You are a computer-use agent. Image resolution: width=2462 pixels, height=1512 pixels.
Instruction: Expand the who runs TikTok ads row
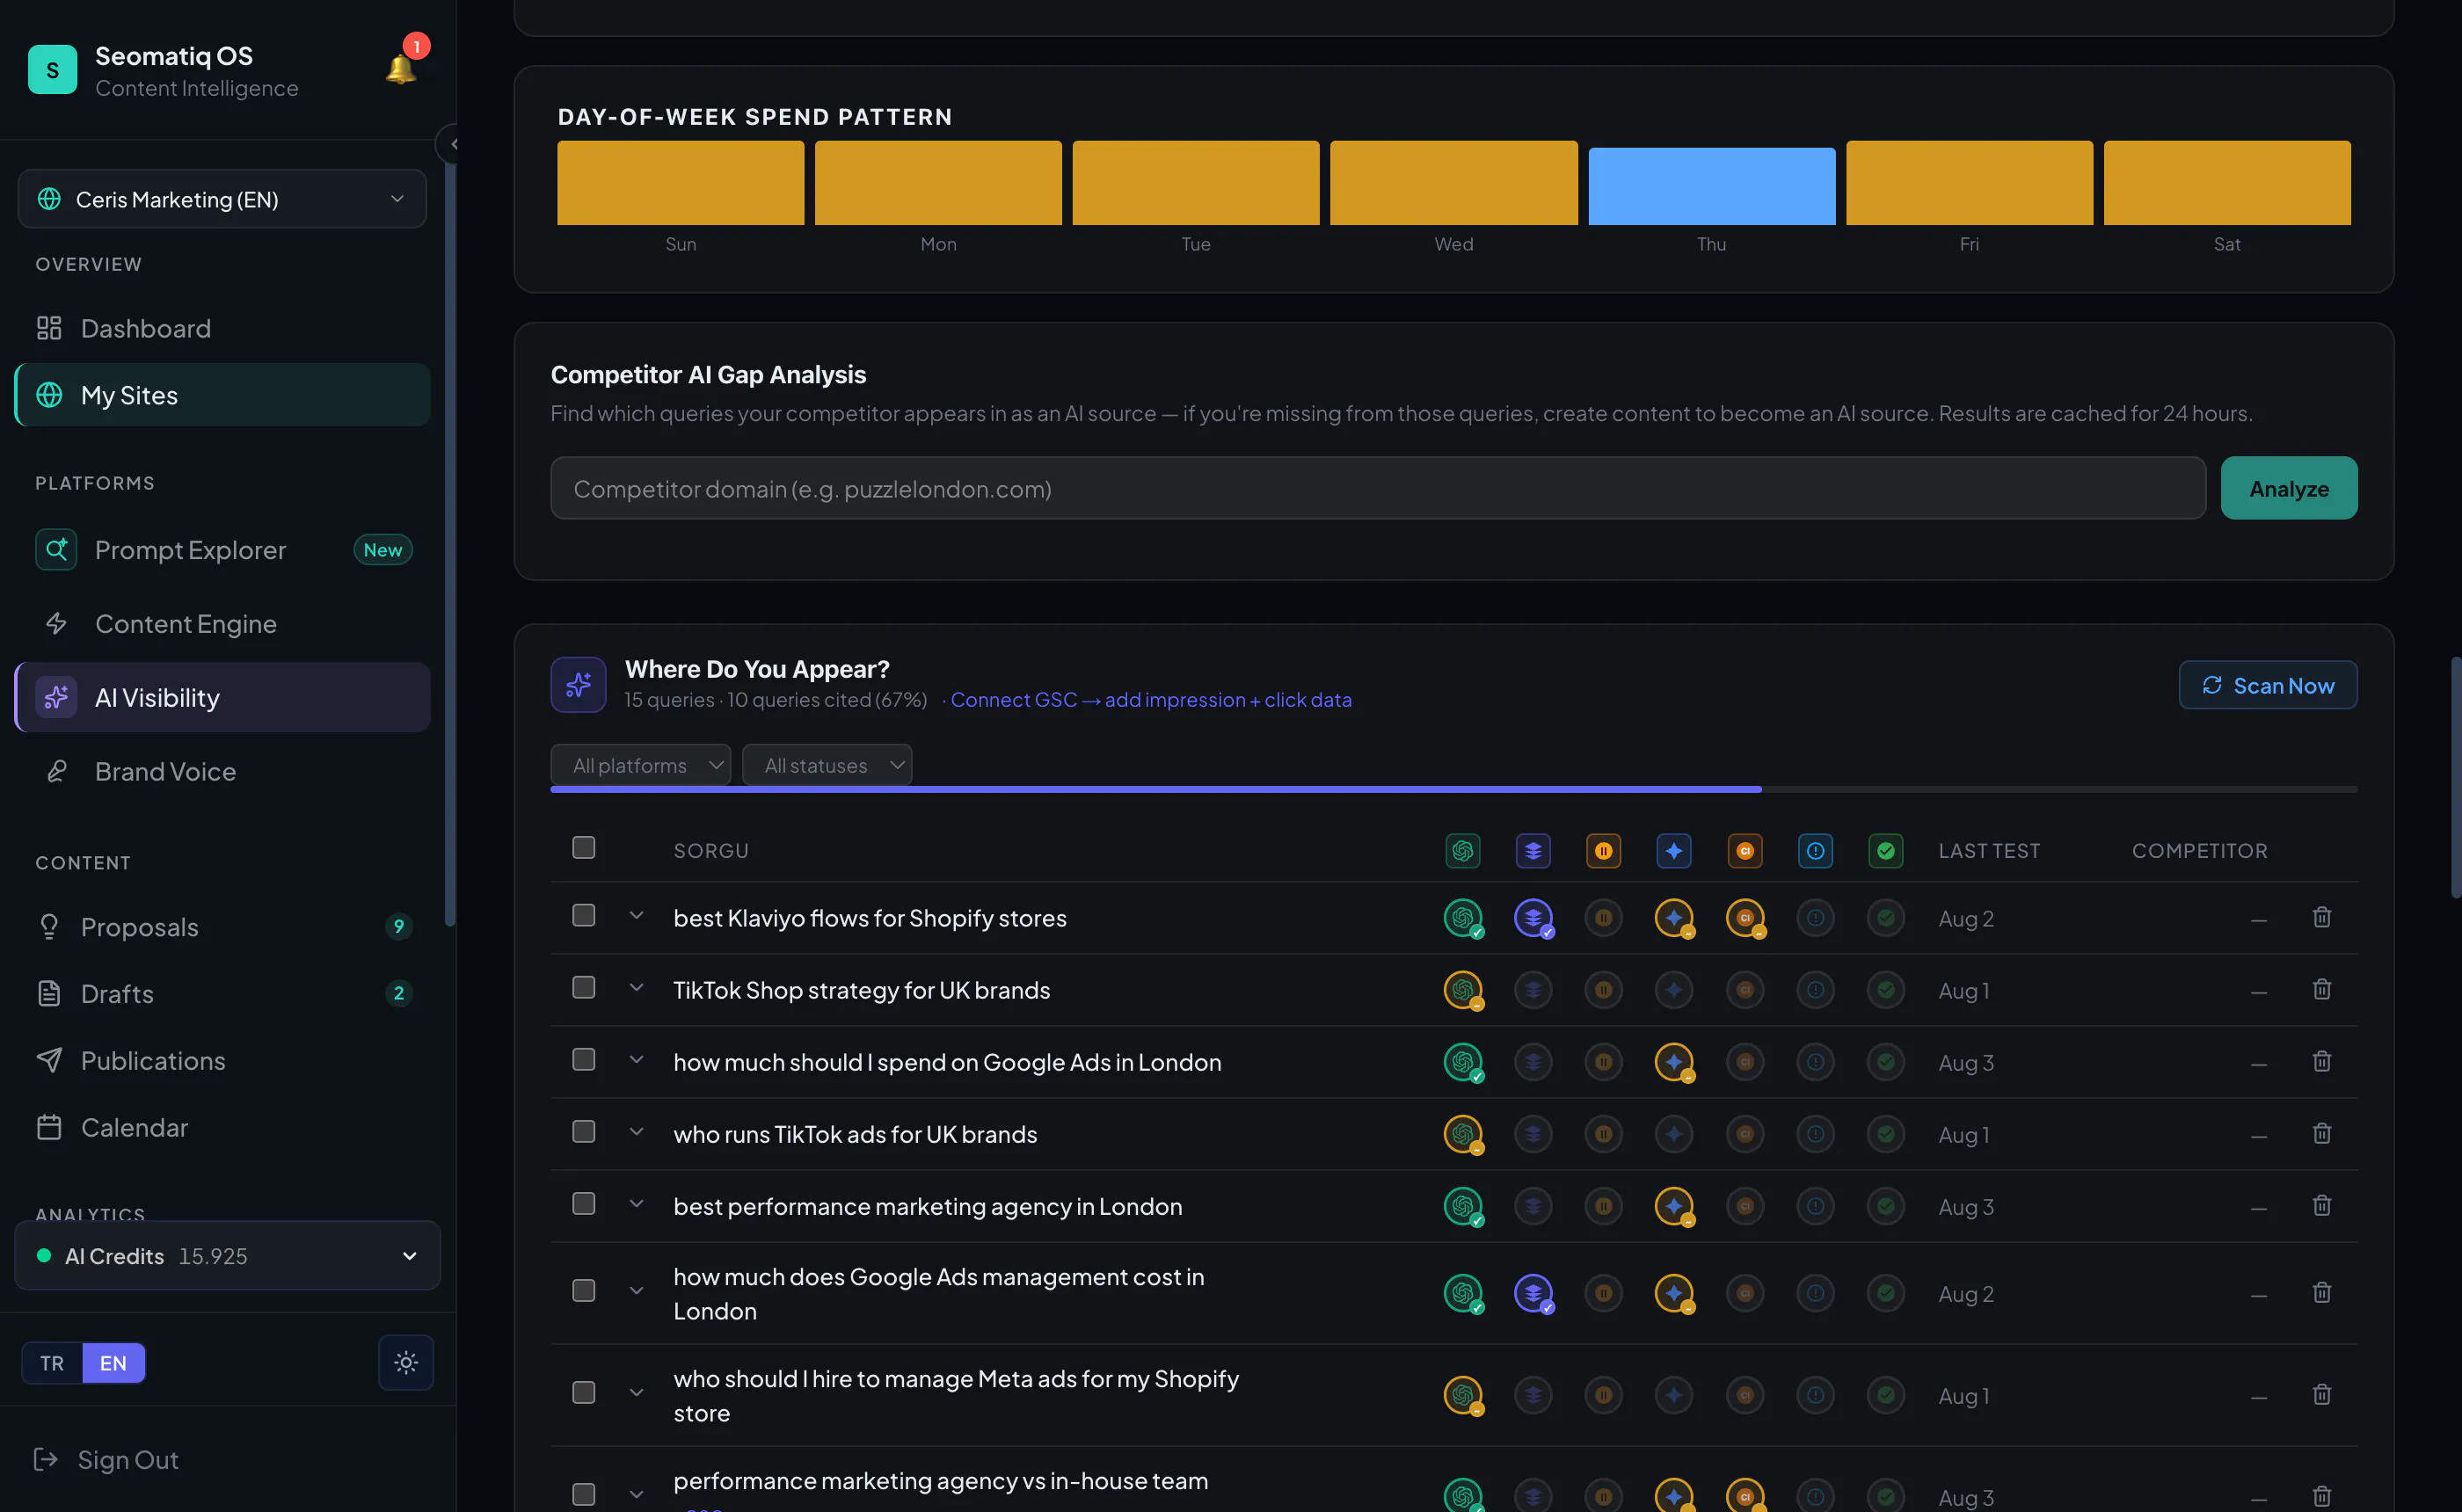pos(636,1132)
